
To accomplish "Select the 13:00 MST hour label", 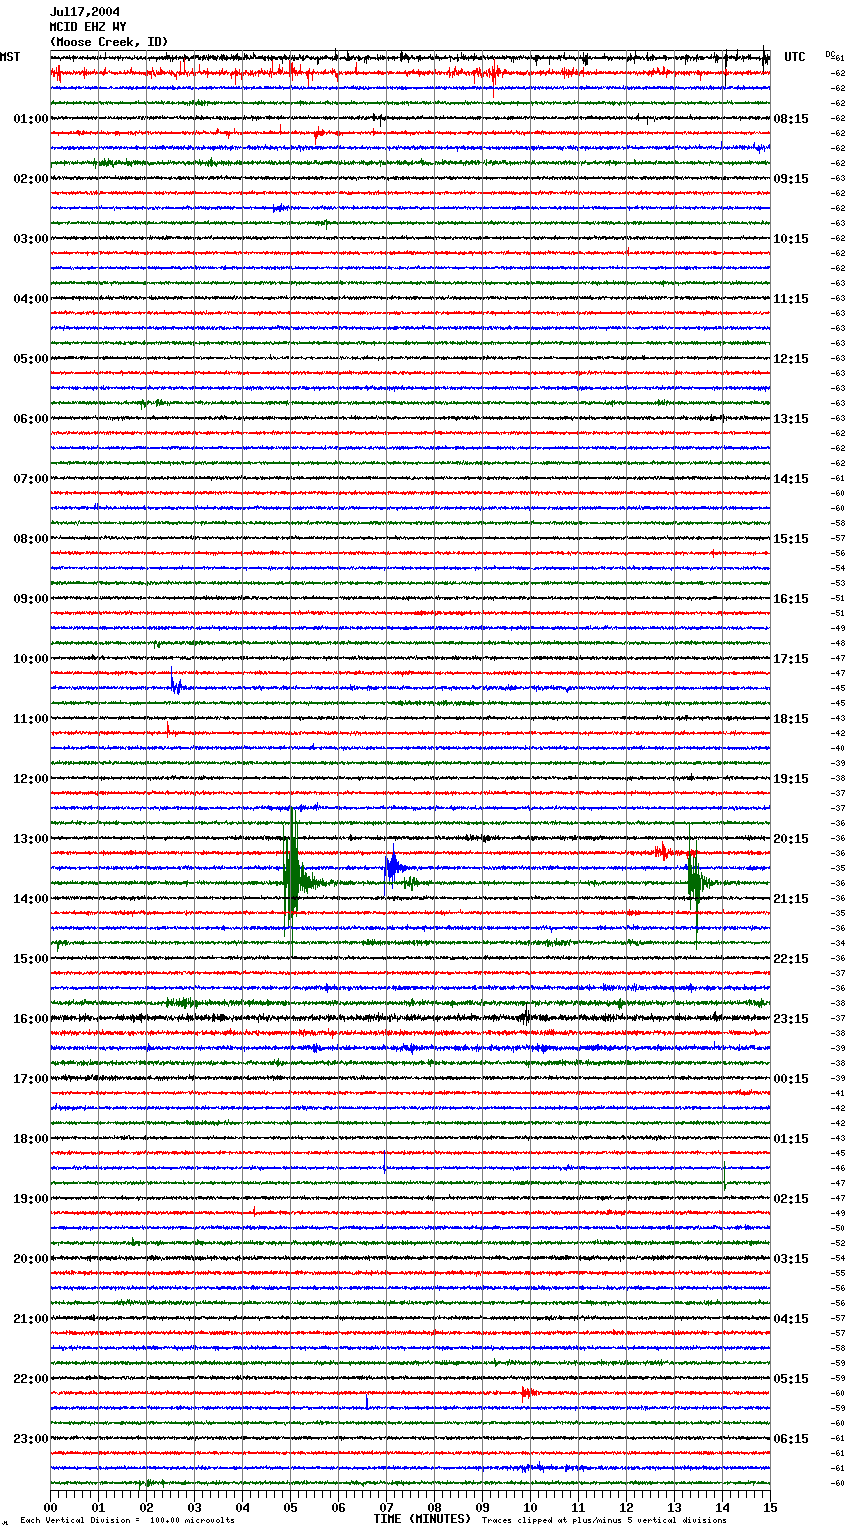I will coord(31,839).
